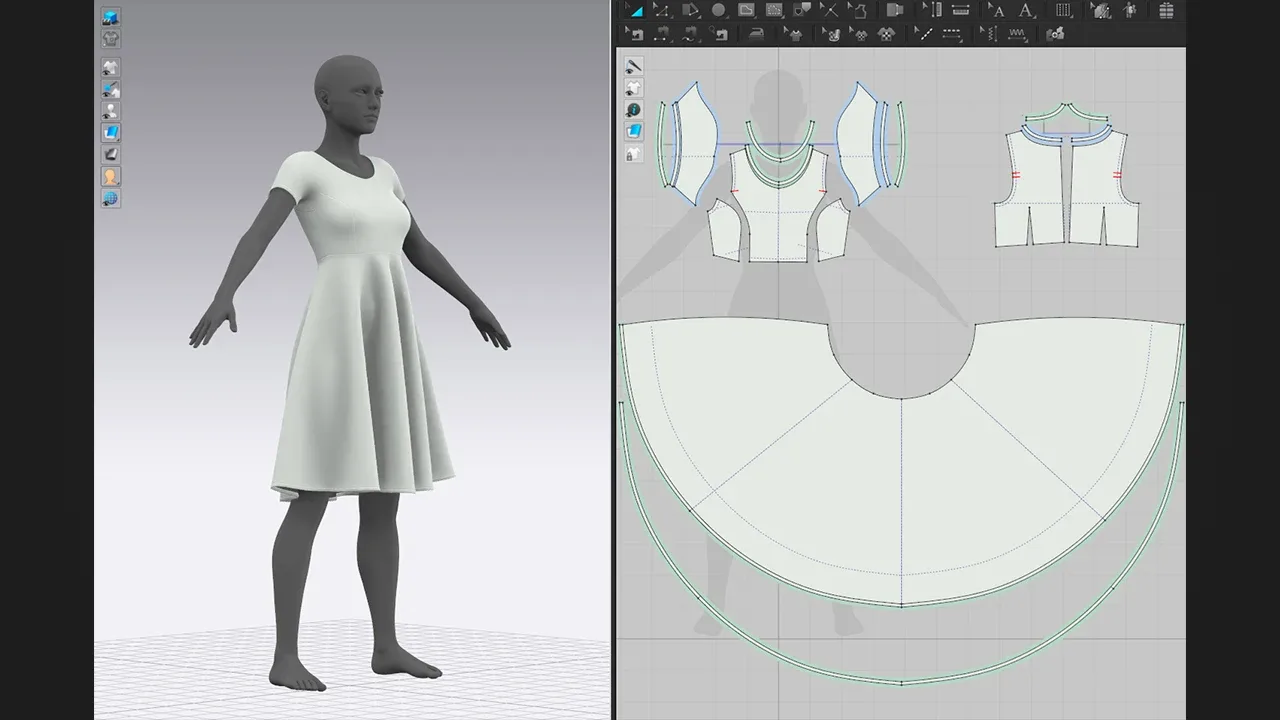Toggle Show 3D Sewing visibility in 3D view

click(x=111, y=90)
